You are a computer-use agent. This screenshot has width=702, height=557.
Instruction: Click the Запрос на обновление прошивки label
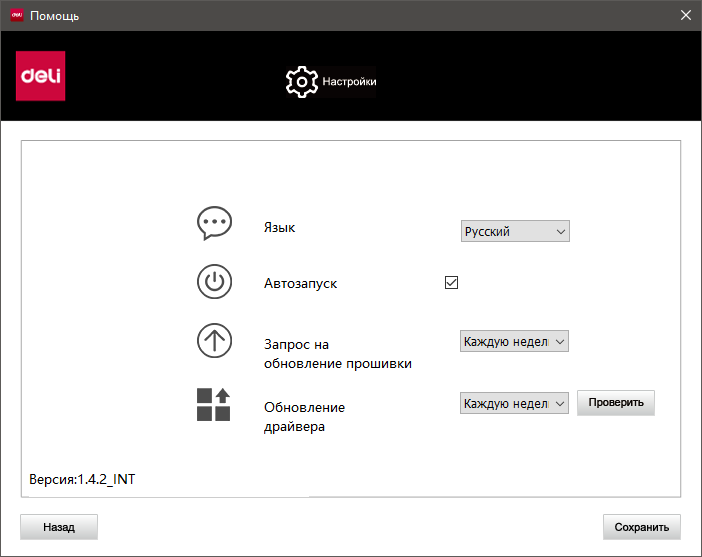[x=338, y=354]
